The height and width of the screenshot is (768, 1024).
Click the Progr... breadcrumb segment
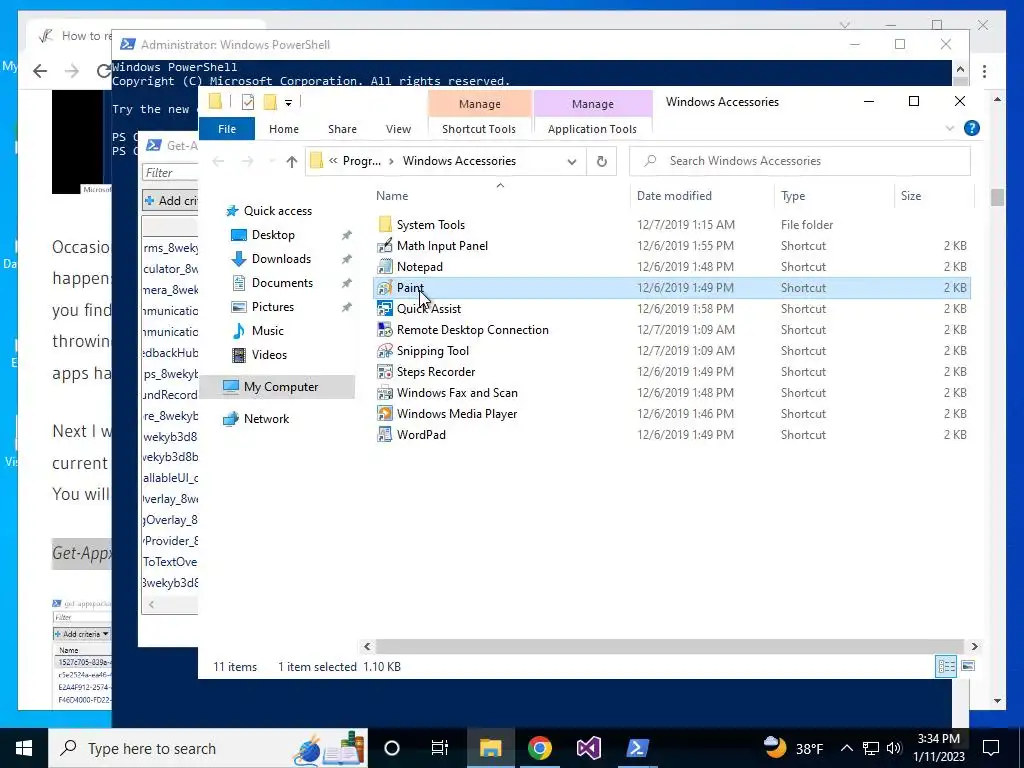(x=361, y=161)
